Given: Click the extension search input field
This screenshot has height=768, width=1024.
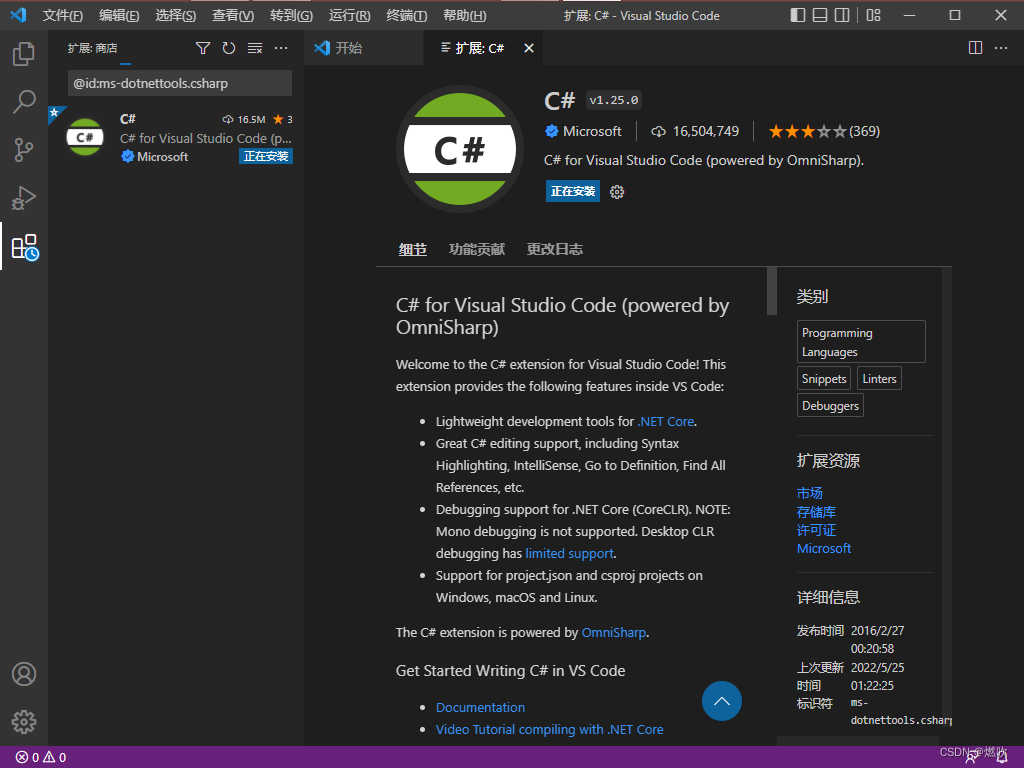Looking at the screenshot, I should [180, 84].
